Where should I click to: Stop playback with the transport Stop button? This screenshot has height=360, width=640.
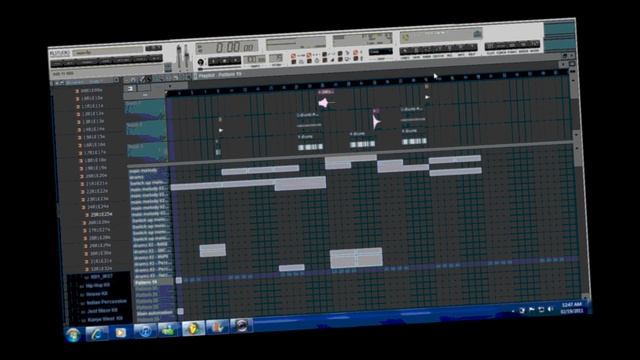(x=224, y=61)
